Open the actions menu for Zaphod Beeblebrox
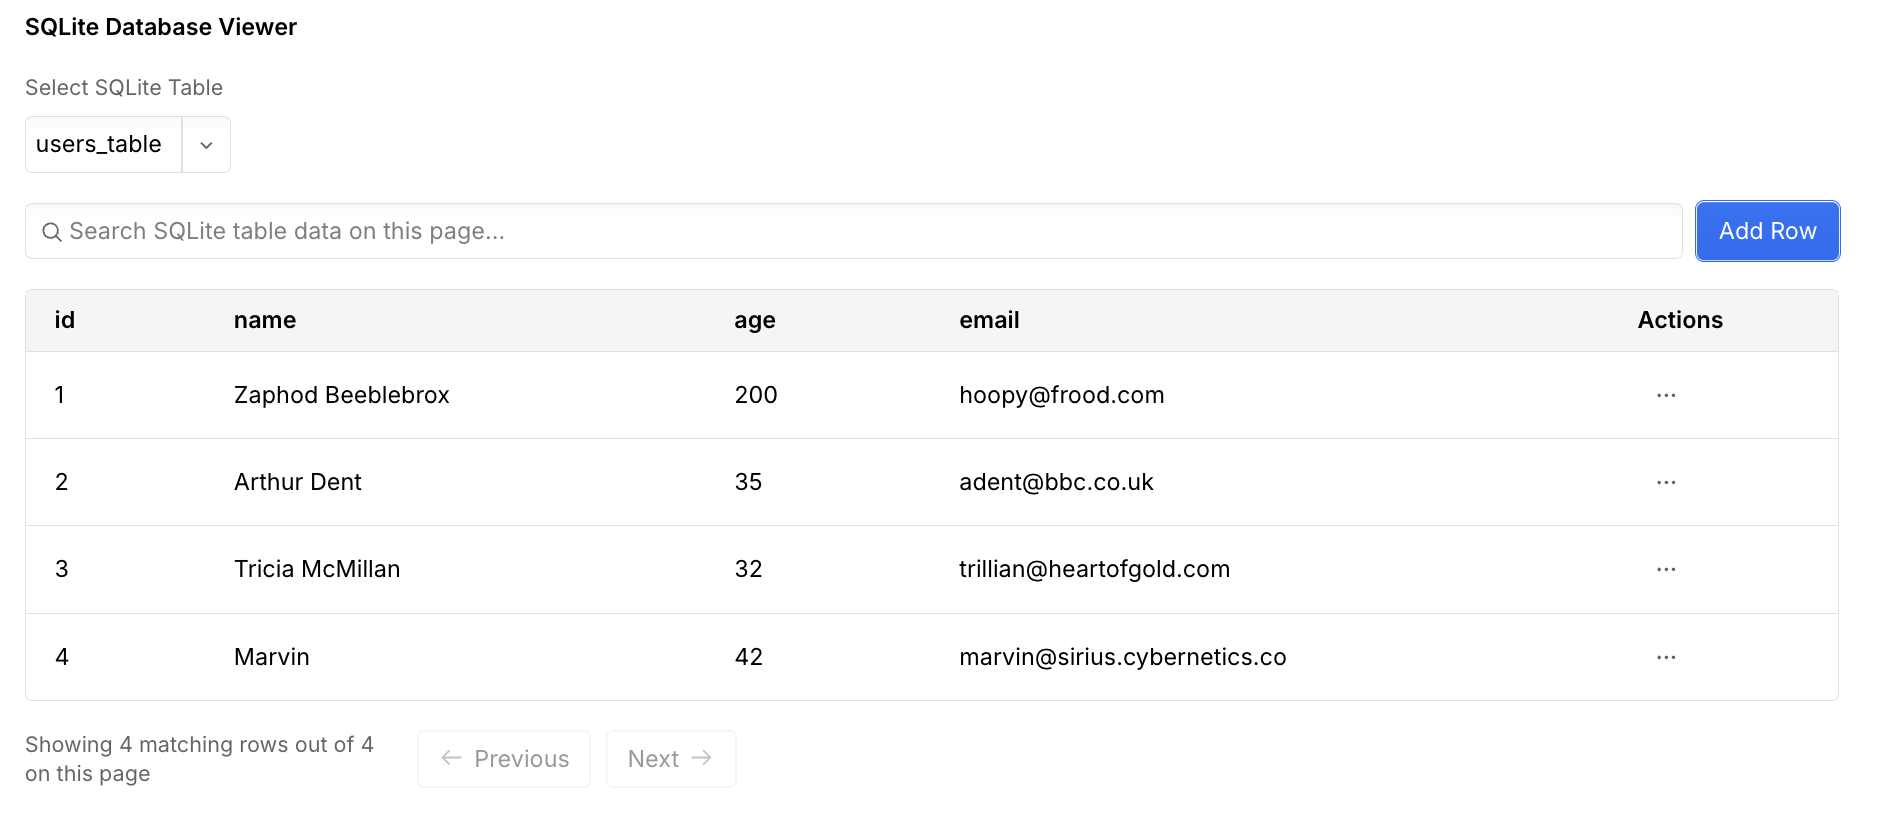 (1665, 395)
